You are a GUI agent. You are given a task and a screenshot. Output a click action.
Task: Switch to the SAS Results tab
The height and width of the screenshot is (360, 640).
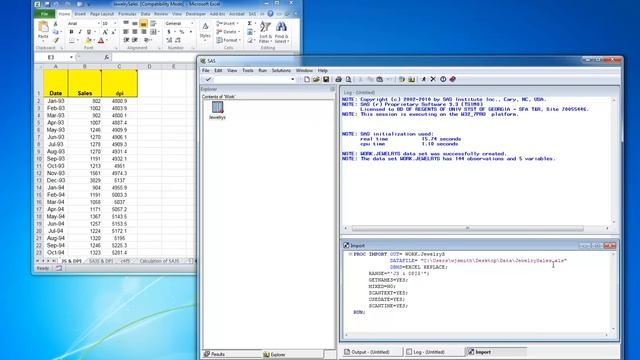point(231,354)
